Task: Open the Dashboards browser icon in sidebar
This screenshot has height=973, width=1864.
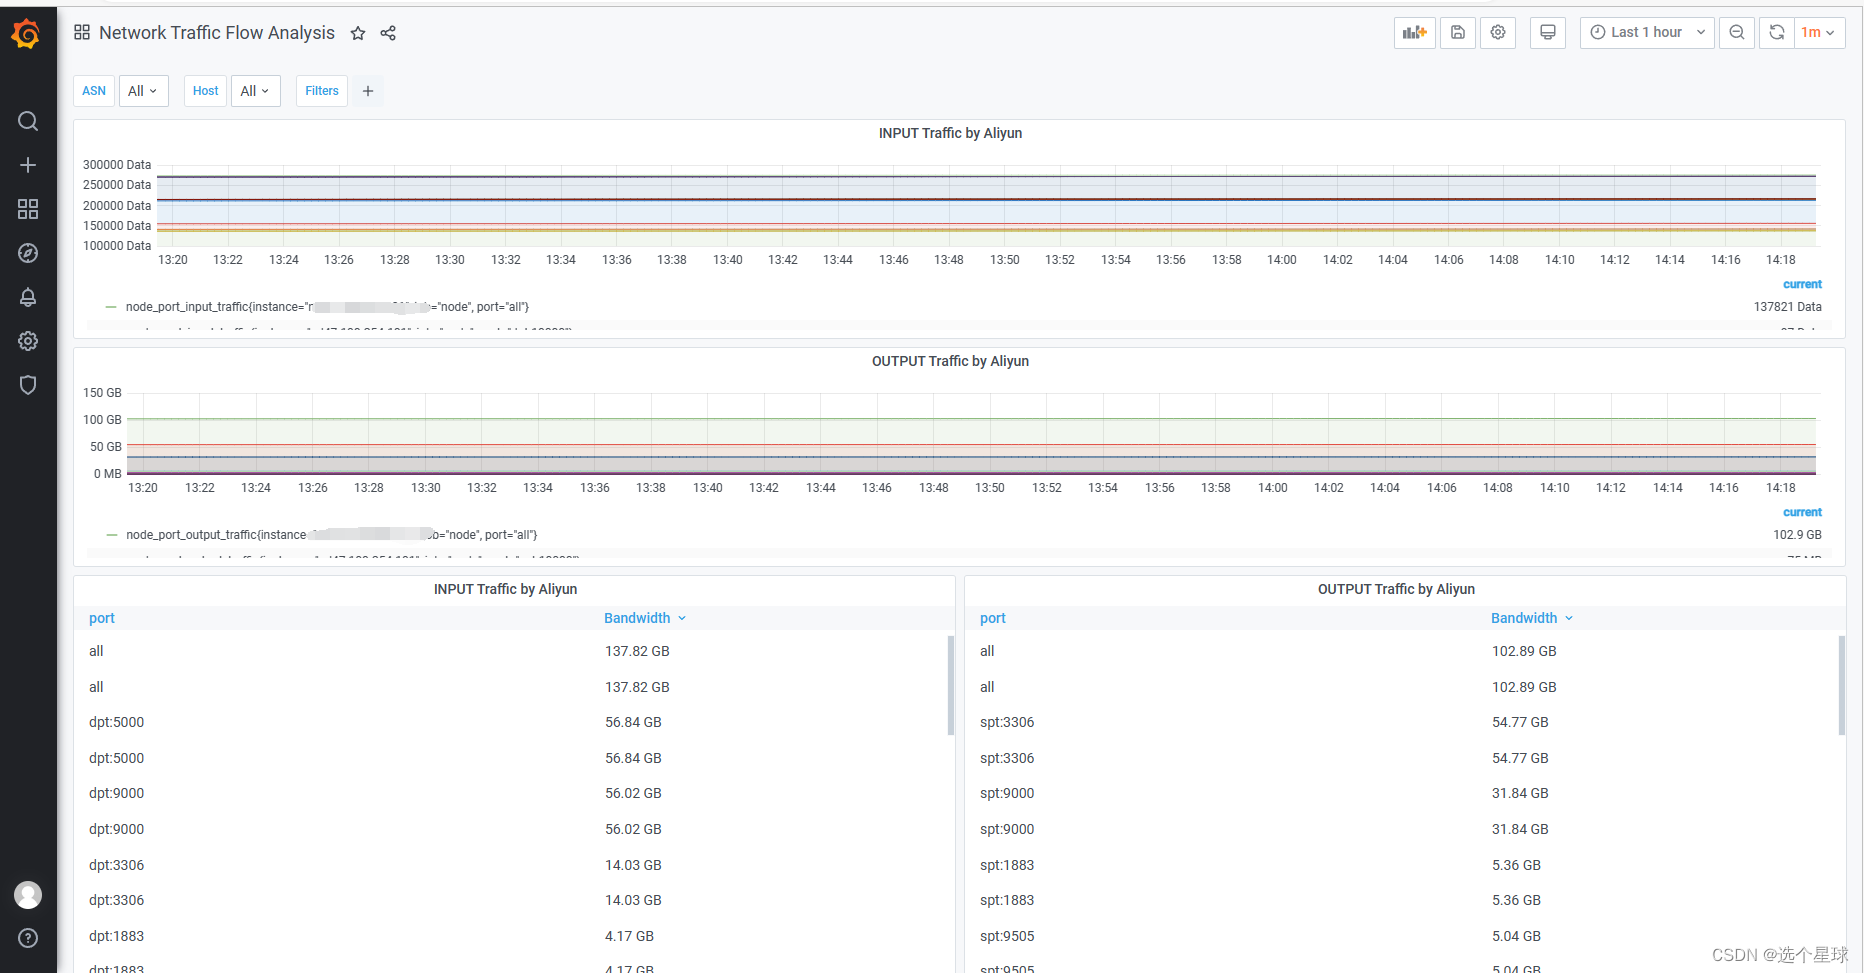Action: 27,209
